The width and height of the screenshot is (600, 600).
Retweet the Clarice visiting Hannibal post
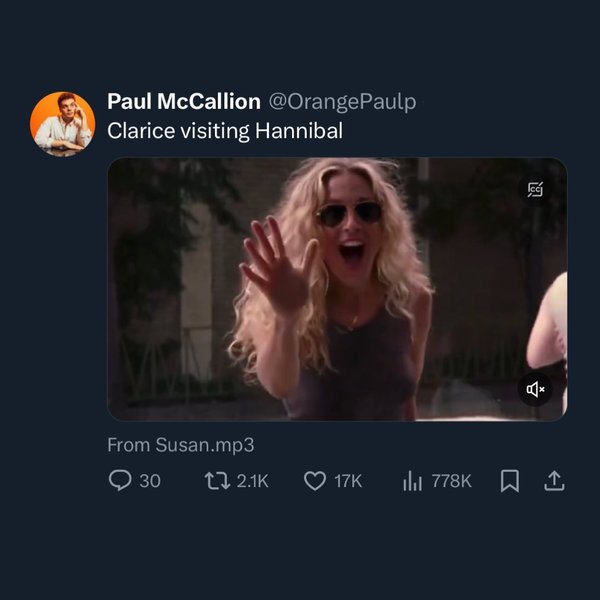tap(215, 481)
